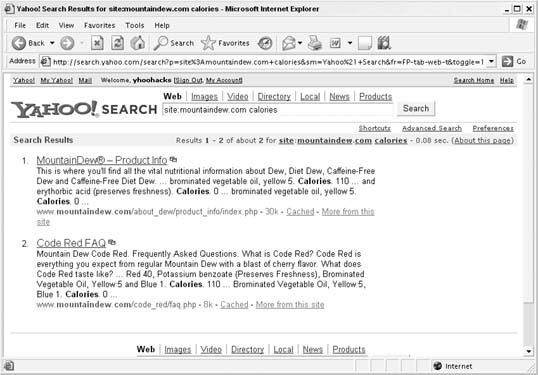Open the MountainDew Product Info result
Viewport: 538px width, 375px height.
(102, 160)
